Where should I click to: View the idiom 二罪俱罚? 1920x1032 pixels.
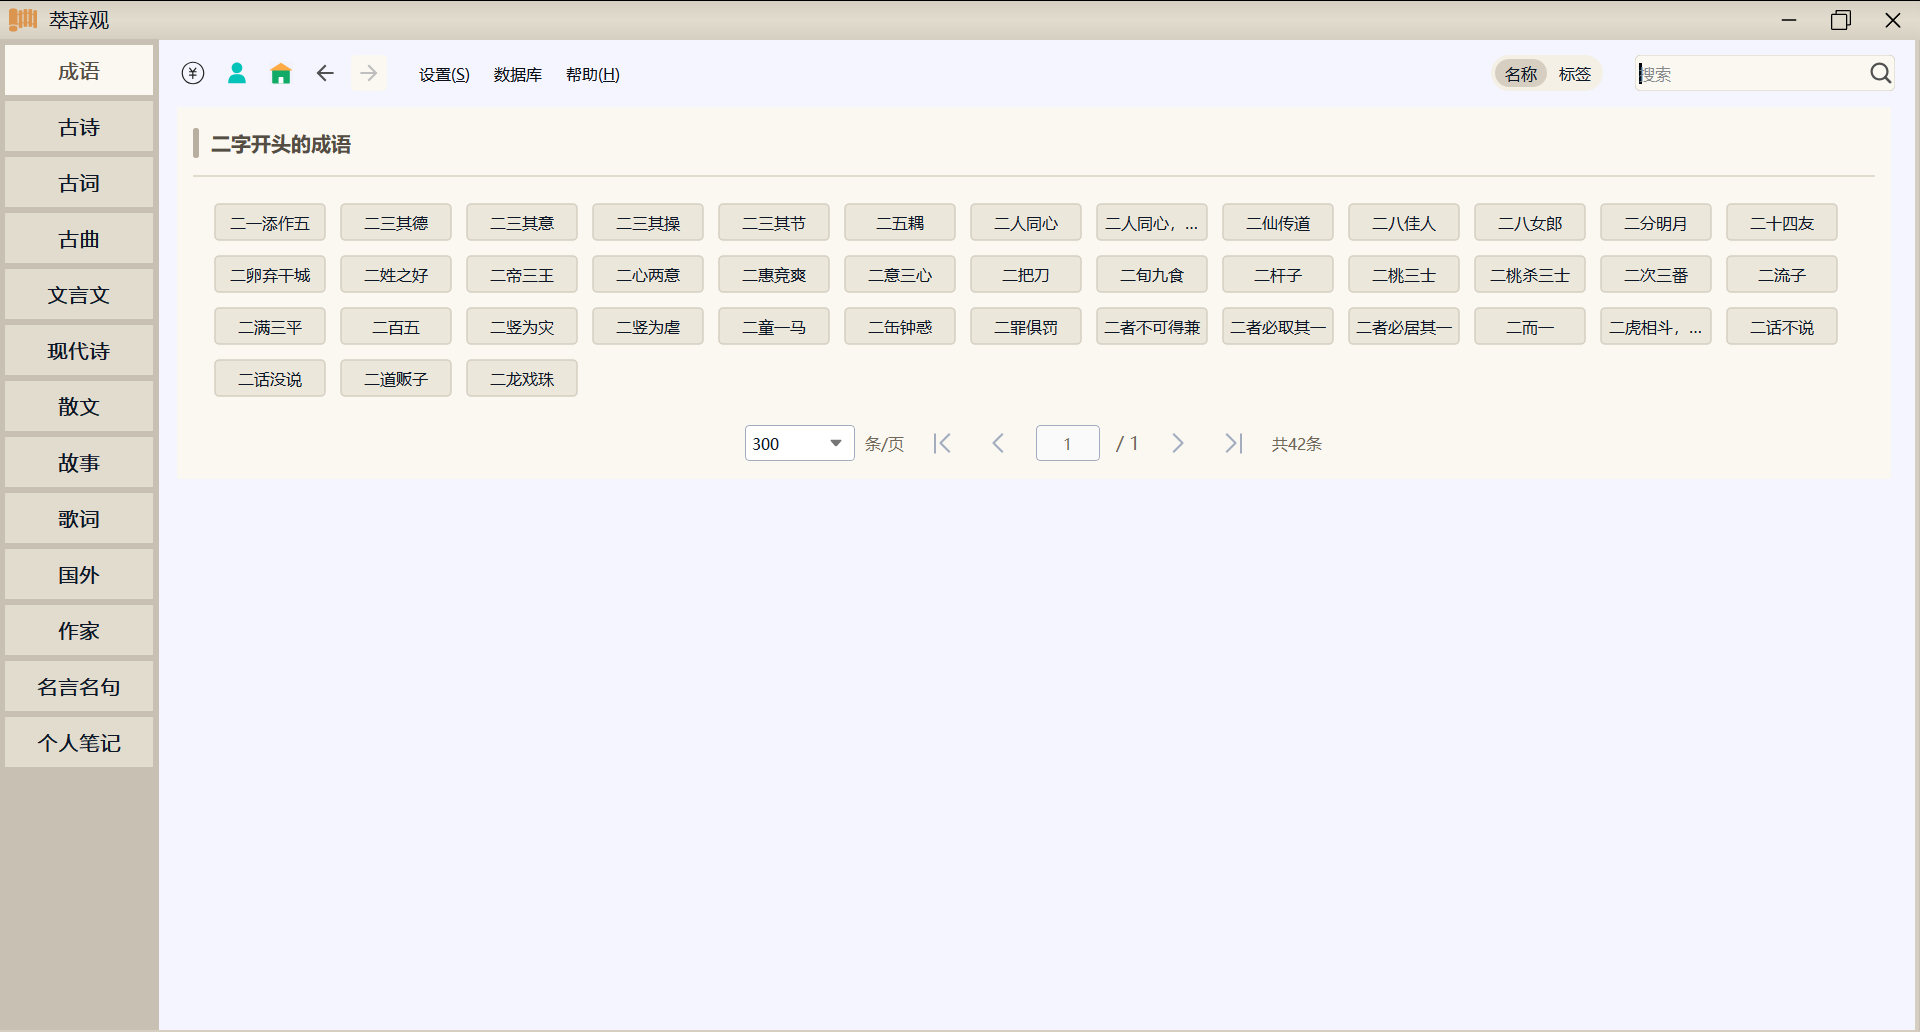pos(1026,327)
